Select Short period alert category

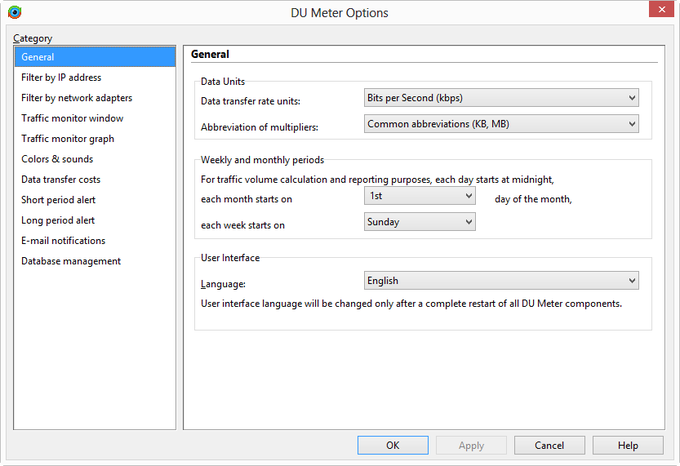click(x=59, y=200)
